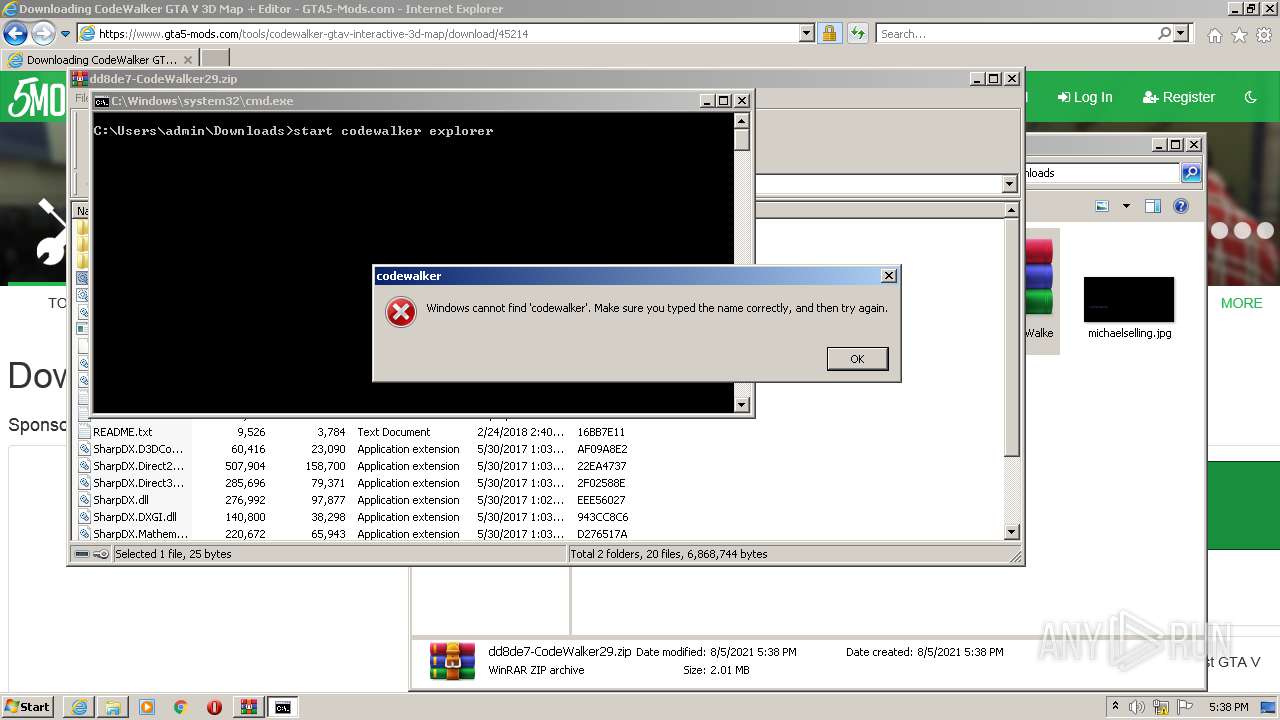Click the 5:38 PM taskbar clock
This screenshot has width=1280, height=720.
click(x=1229, y=707)
